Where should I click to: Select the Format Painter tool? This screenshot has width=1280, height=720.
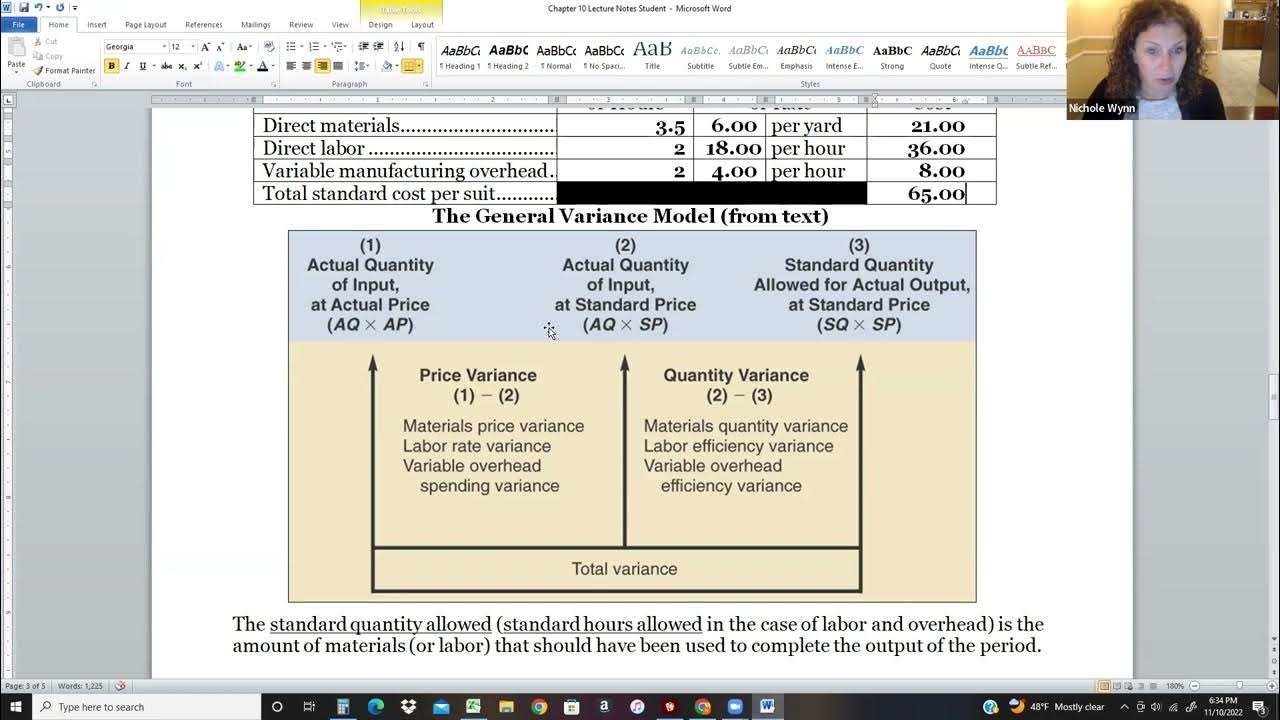pos(64,71)
